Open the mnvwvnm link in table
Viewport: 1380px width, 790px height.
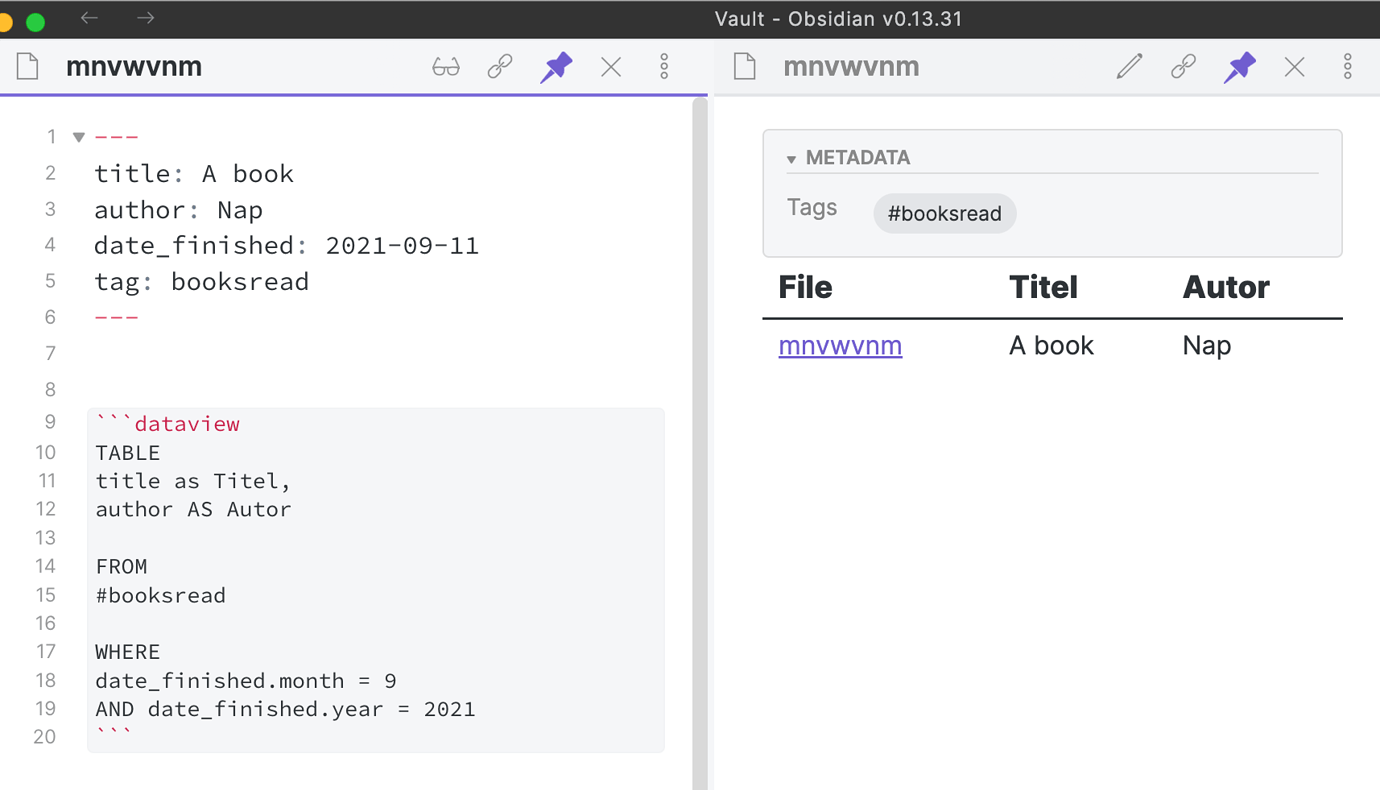coord(840,345)
